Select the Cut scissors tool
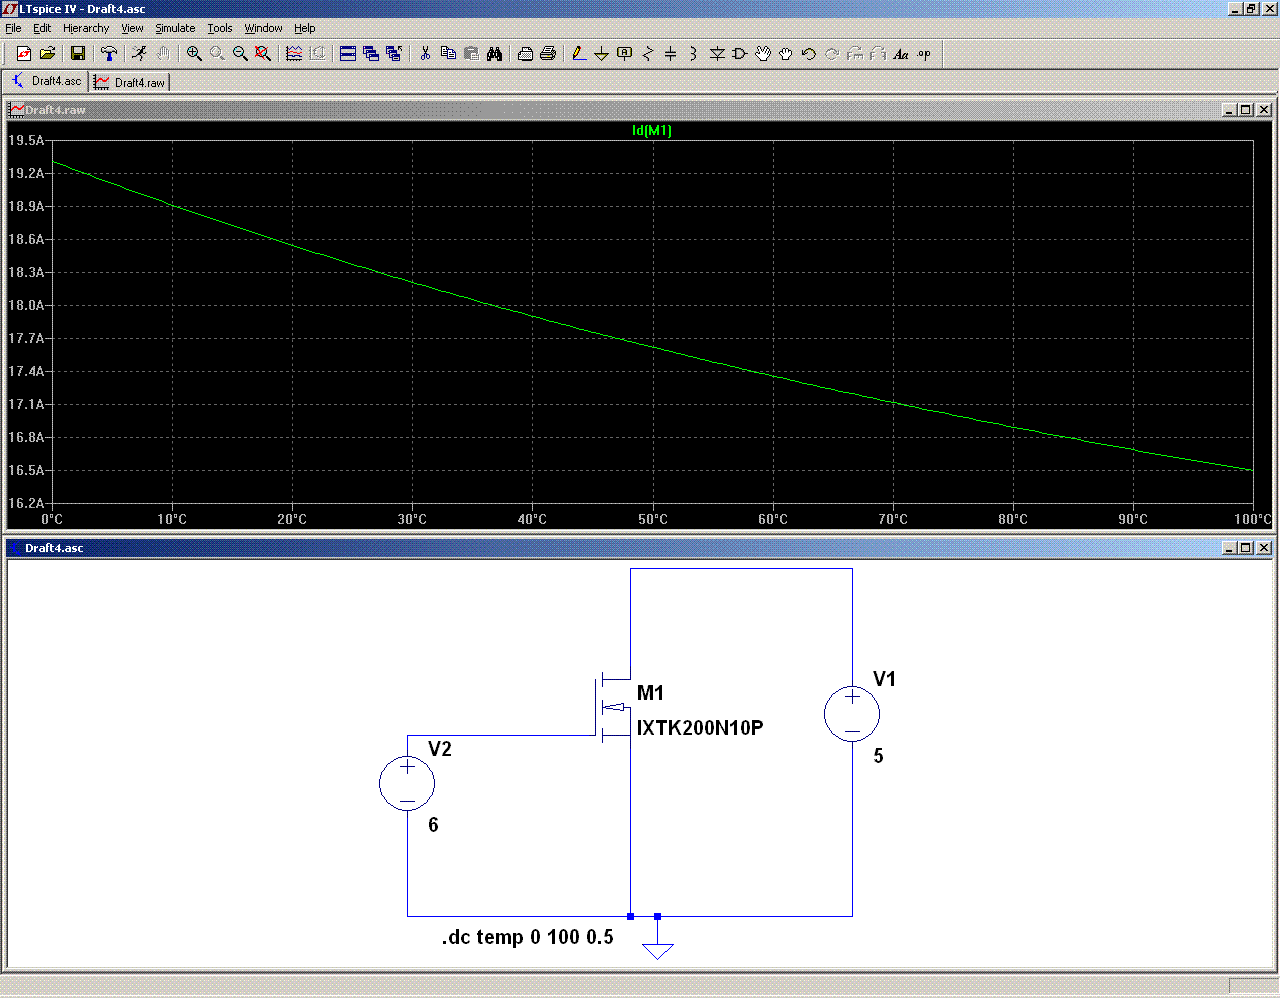This screenshot has width=1280, height=998. coord(425,54)
